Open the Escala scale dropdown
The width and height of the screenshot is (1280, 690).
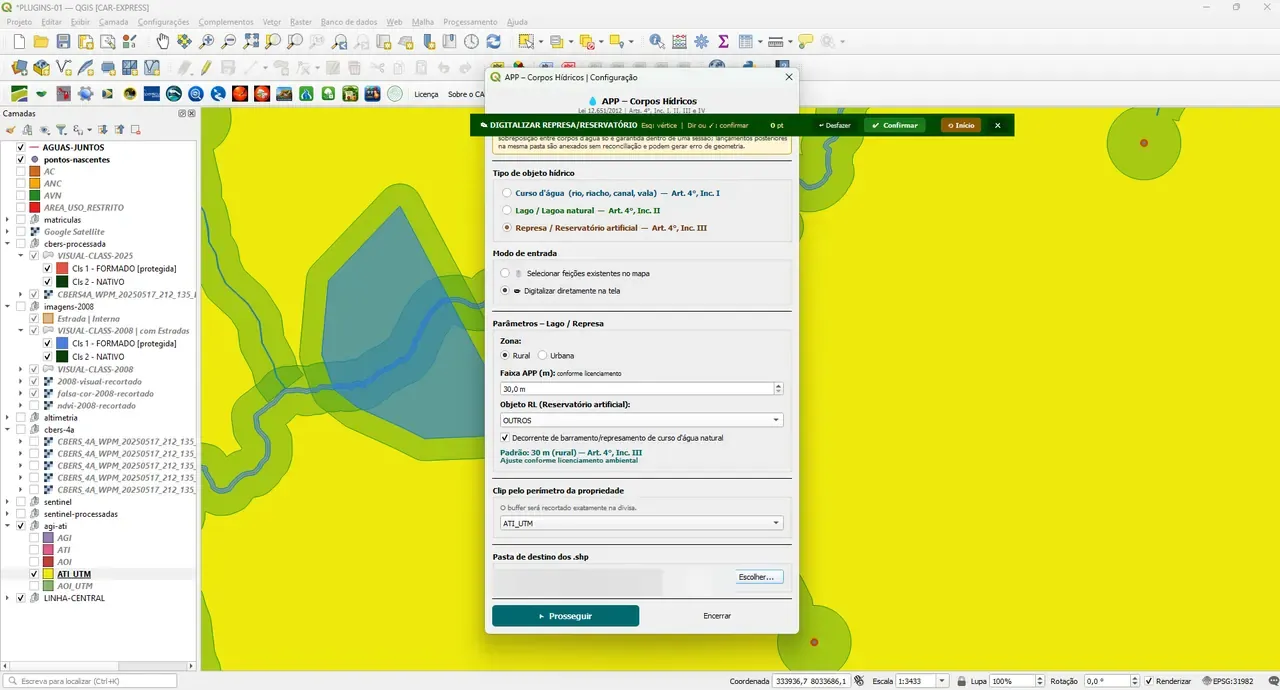[942, 681]
